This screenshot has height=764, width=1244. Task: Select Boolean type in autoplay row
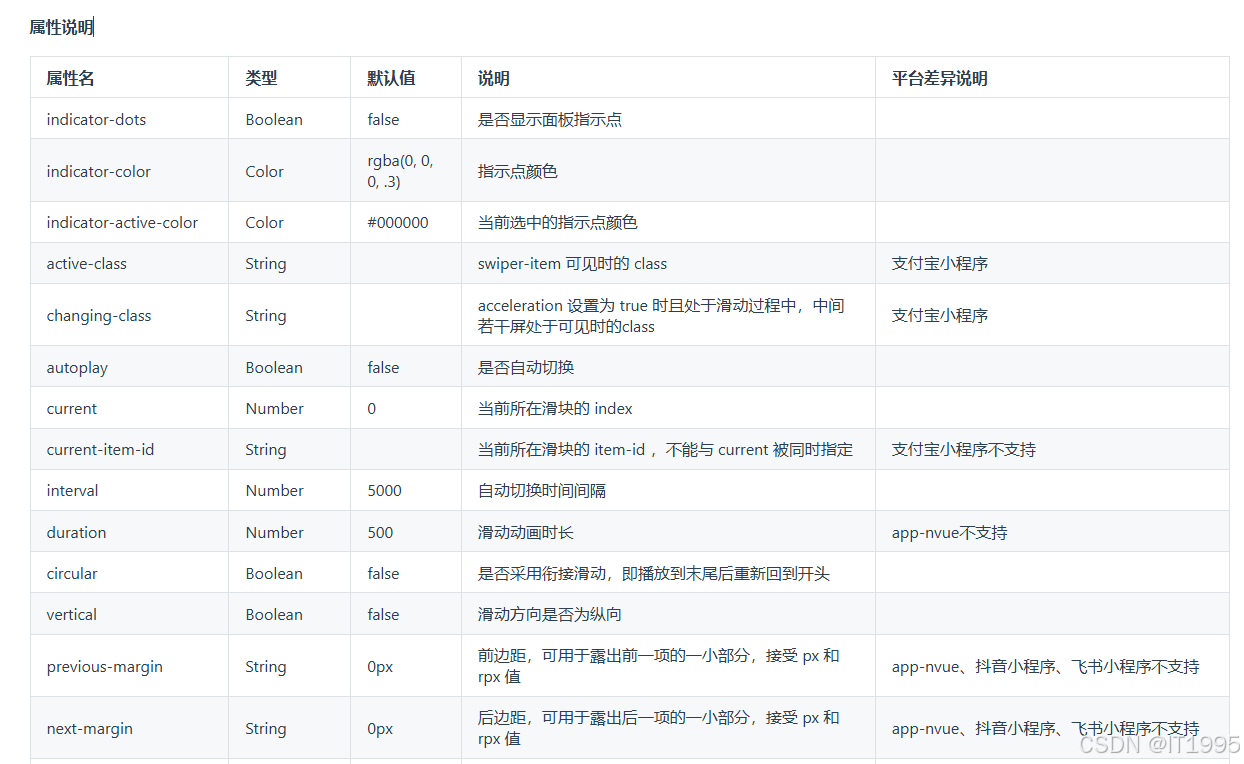click(274, 367)
